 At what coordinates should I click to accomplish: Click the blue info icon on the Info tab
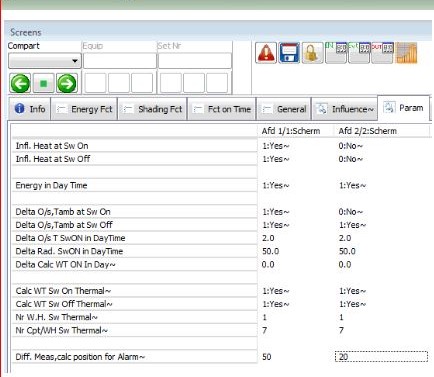coord(20,108)
